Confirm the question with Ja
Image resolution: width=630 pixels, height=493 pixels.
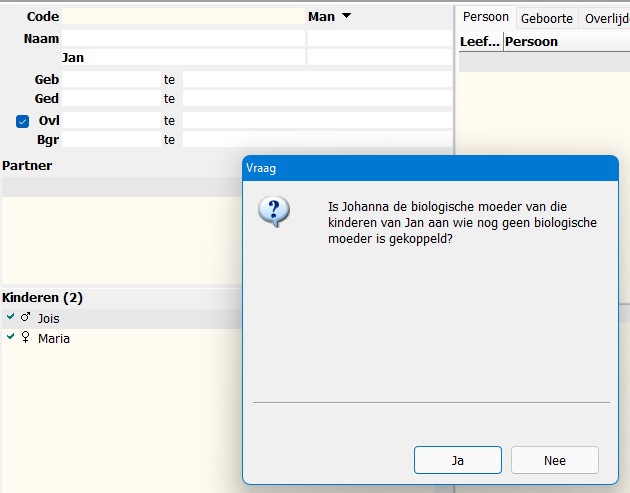457,460
